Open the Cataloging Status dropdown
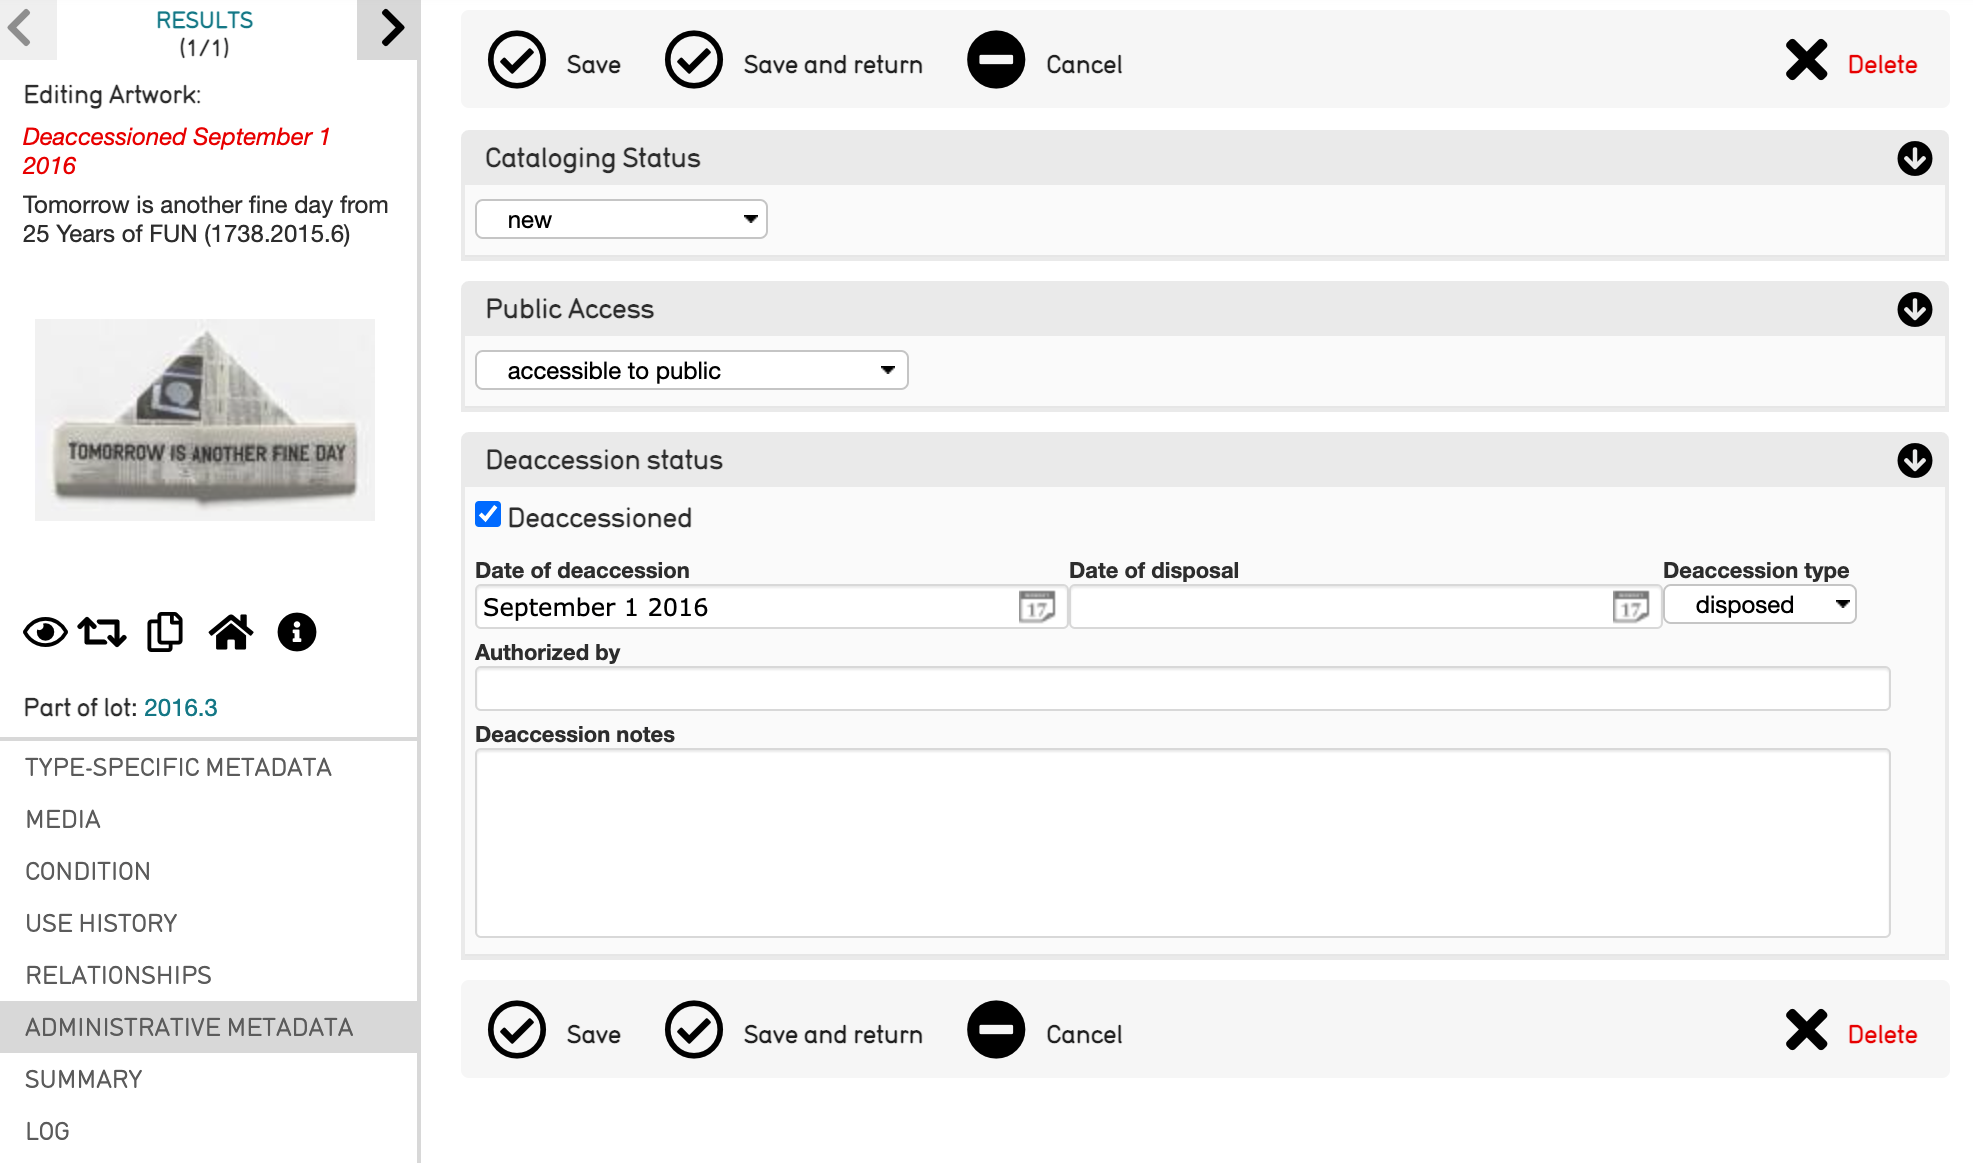Screen dimensions: 1973x1163 coord(621,220)
